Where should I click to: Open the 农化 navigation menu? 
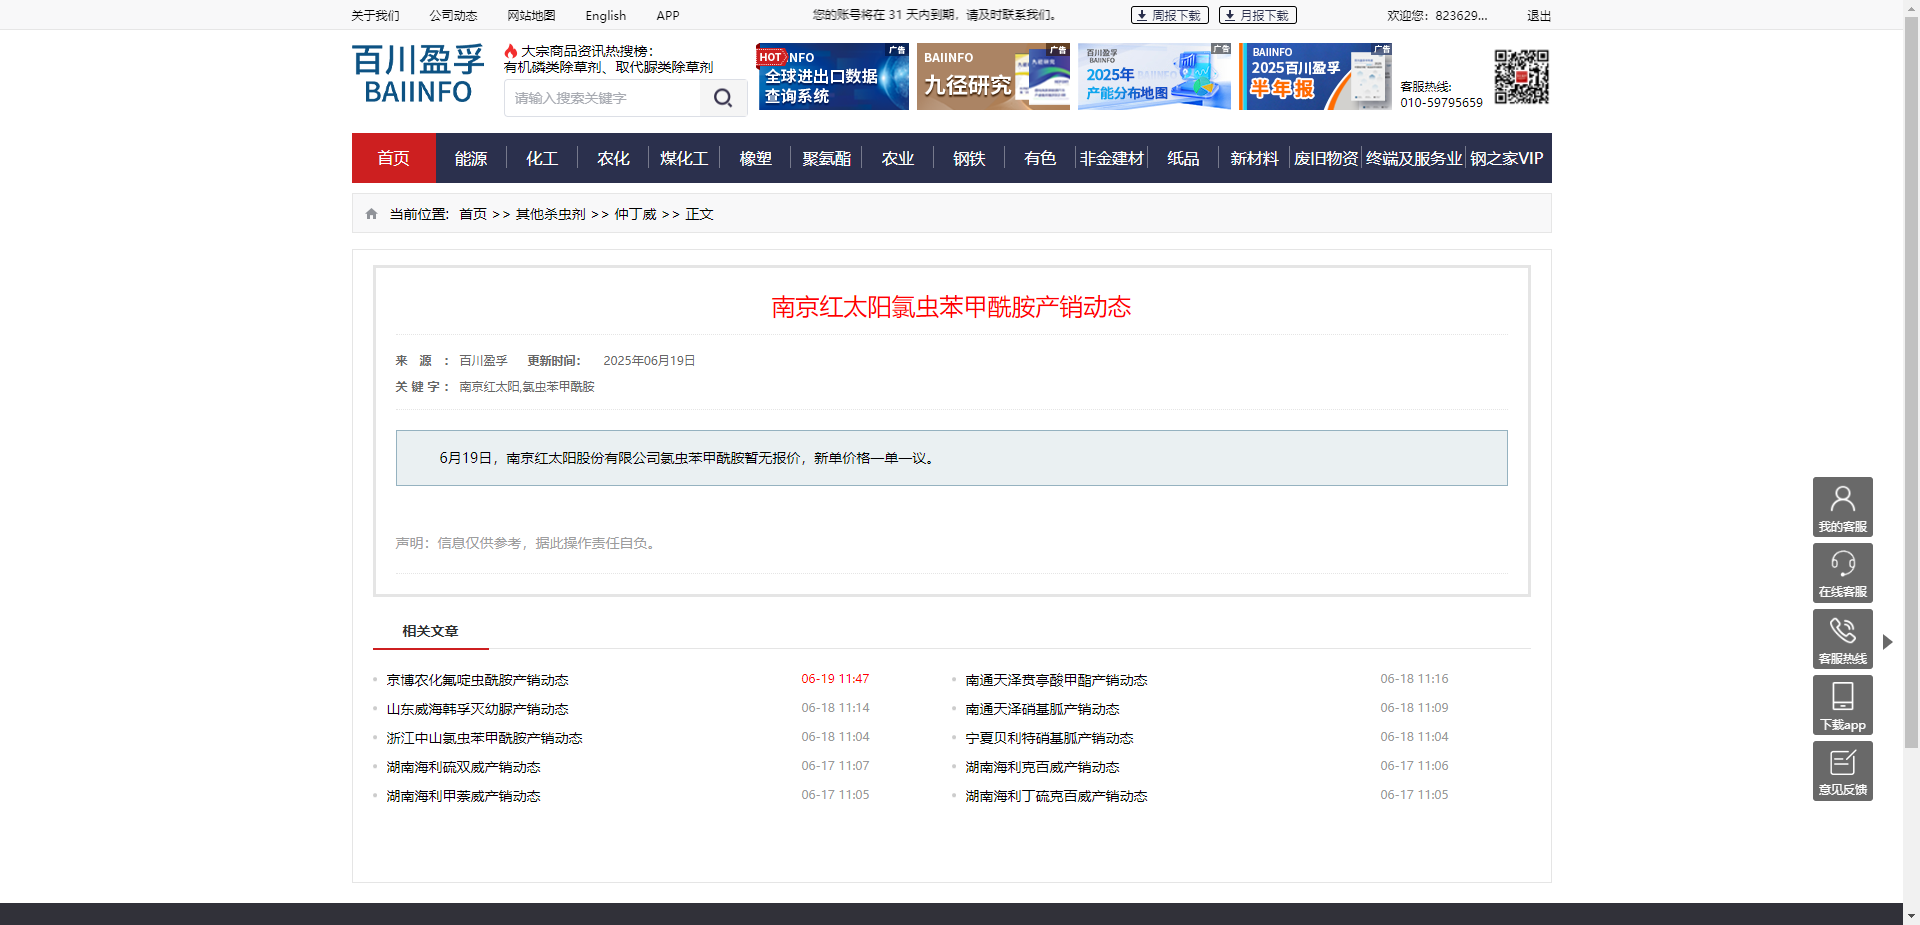(613, 158)
